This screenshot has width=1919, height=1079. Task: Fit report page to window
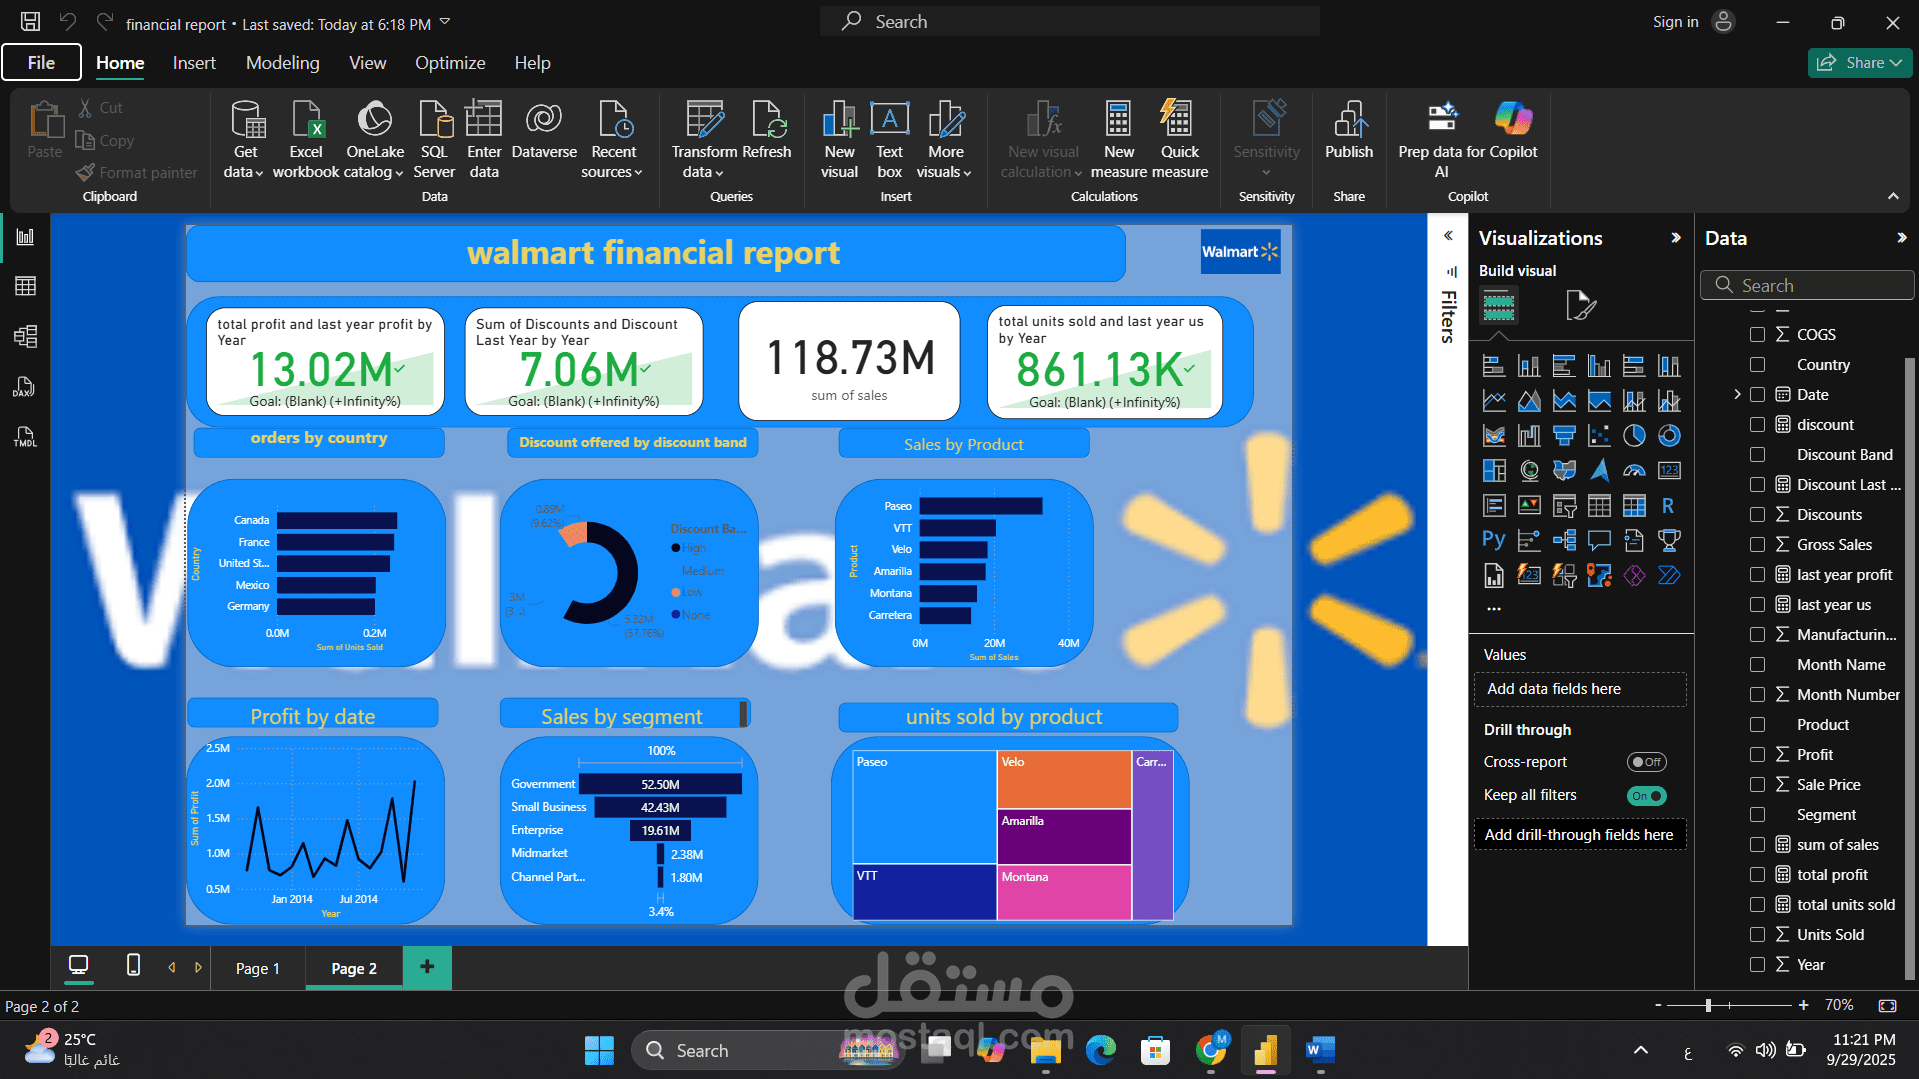point(1887,1005)
